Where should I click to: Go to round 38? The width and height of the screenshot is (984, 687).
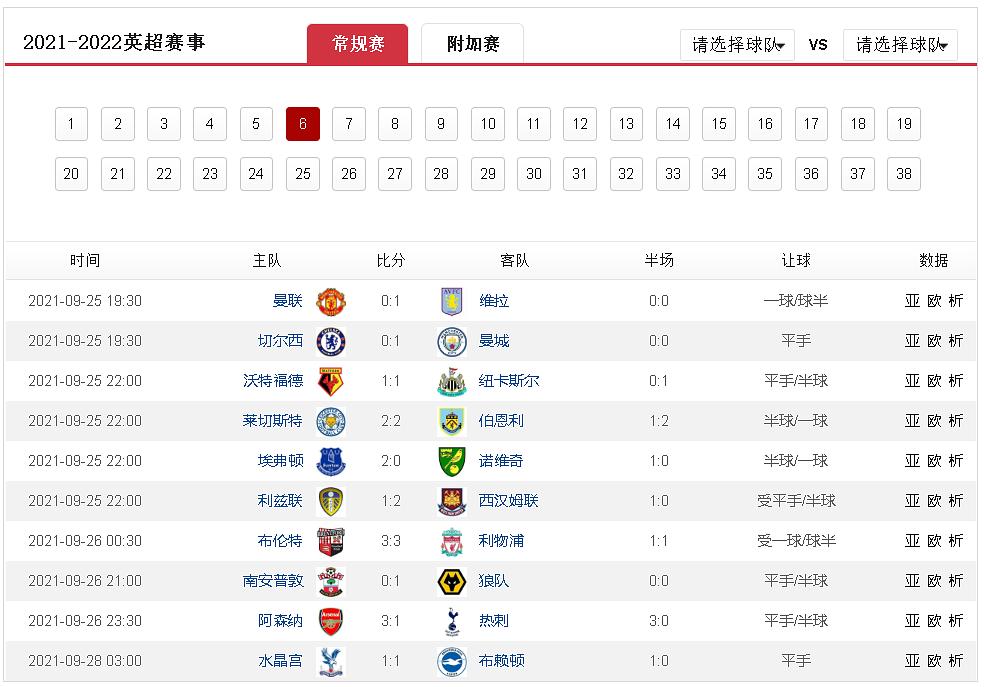[904, 174]
